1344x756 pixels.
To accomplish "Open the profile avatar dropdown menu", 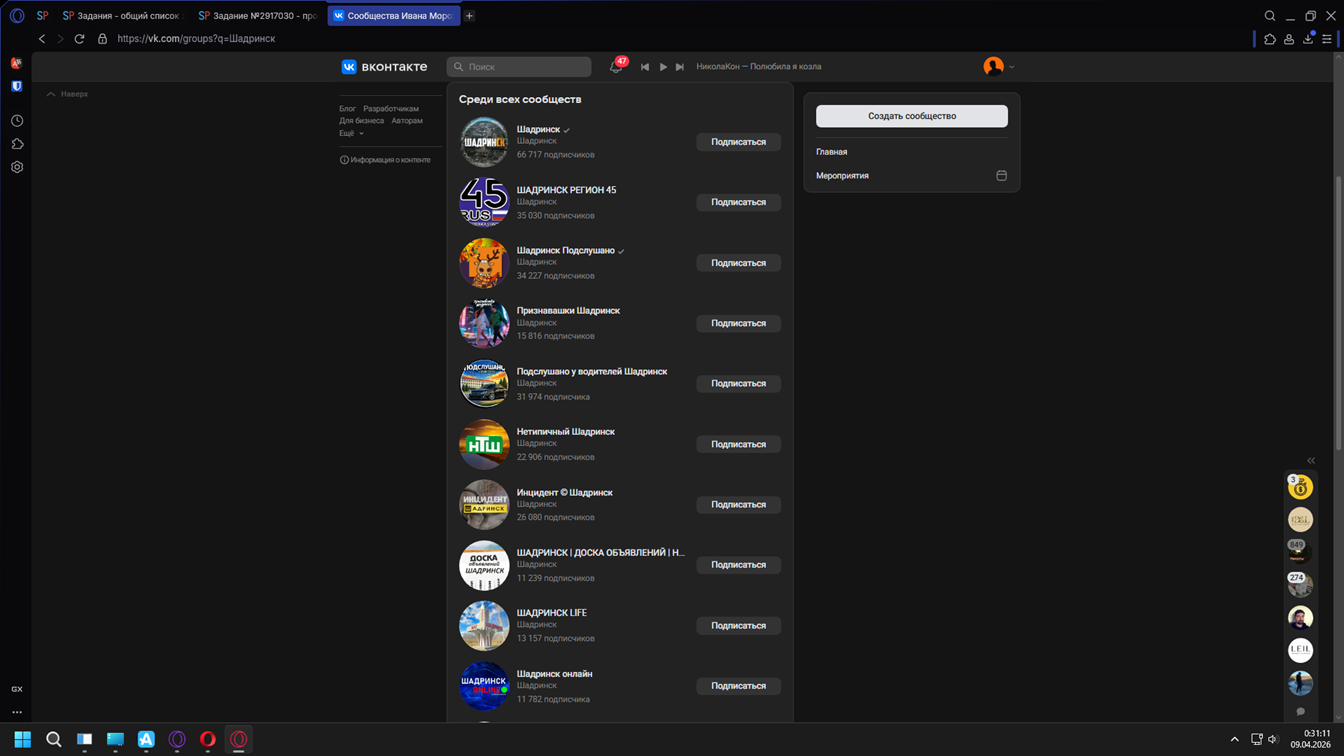I will (999, 67).
